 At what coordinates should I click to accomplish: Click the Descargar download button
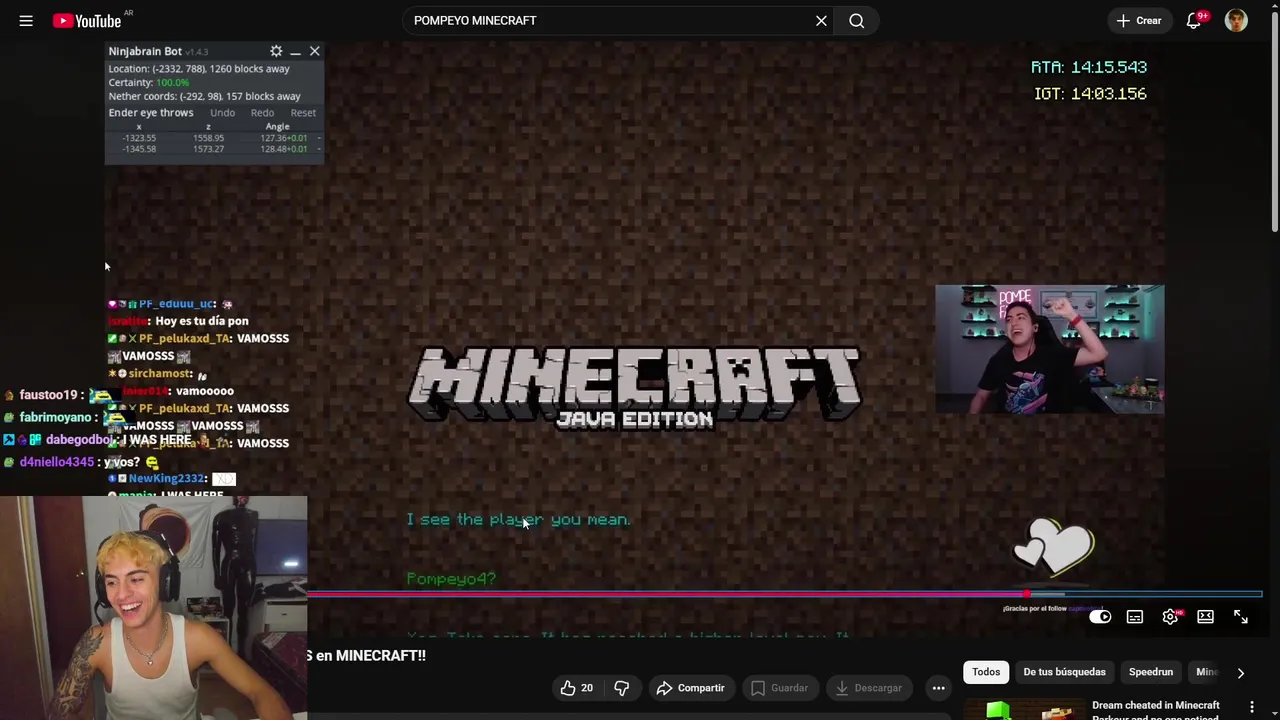pos(868,688)
